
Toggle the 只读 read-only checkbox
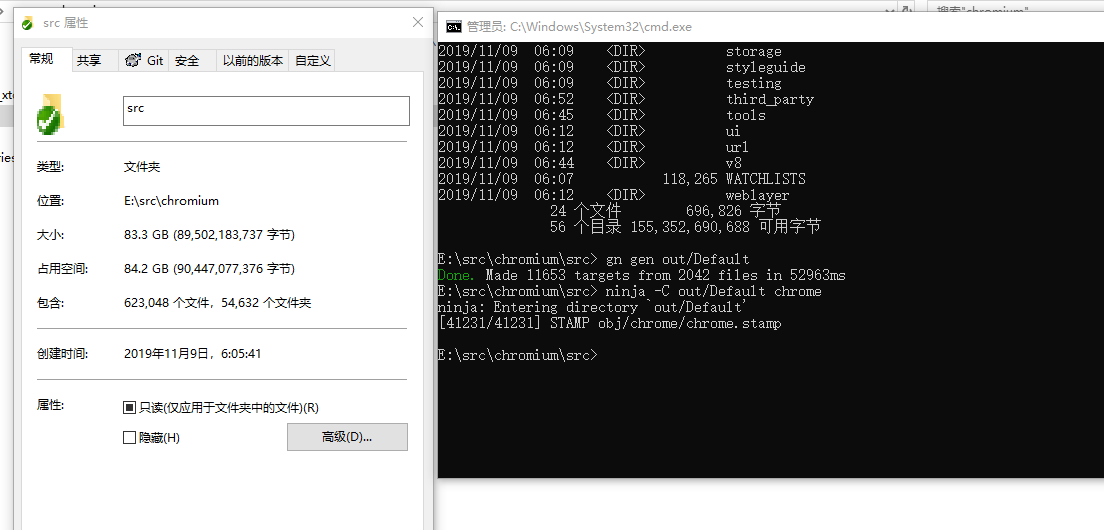pyautogui.click(x=129, y=408)
